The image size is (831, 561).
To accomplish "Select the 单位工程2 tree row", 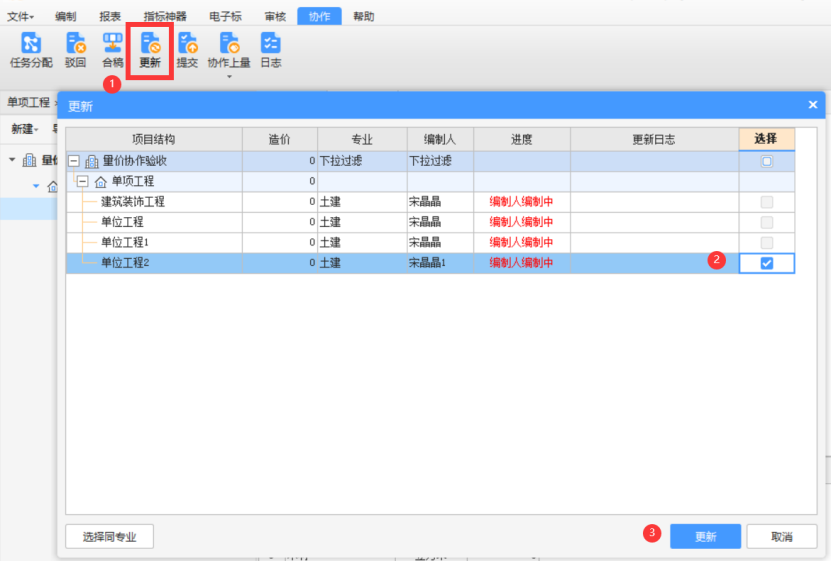I will (125, 263).
